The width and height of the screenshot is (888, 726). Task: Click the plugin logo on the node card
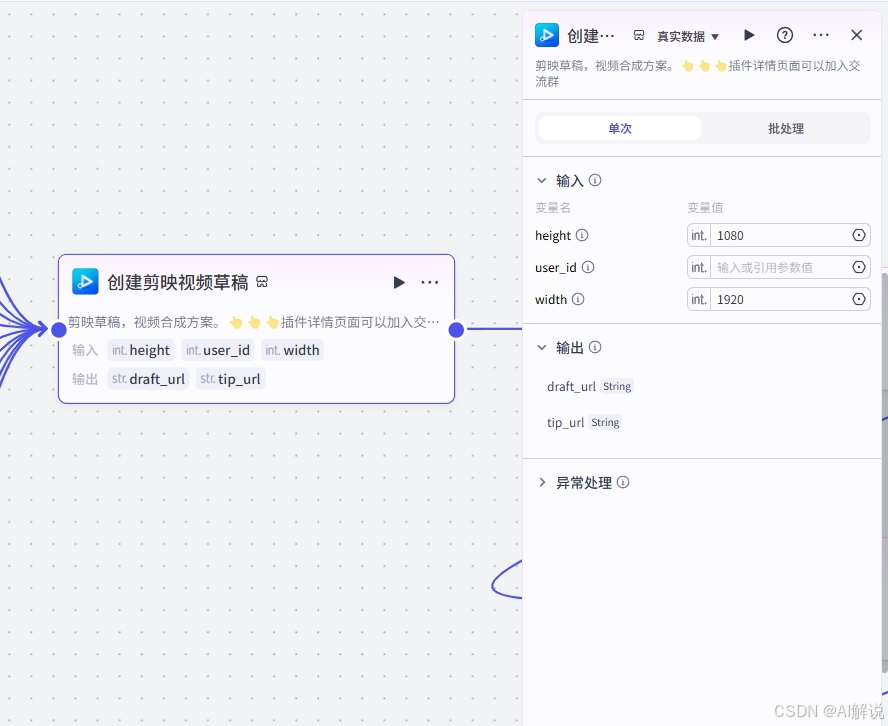(85, 281)
